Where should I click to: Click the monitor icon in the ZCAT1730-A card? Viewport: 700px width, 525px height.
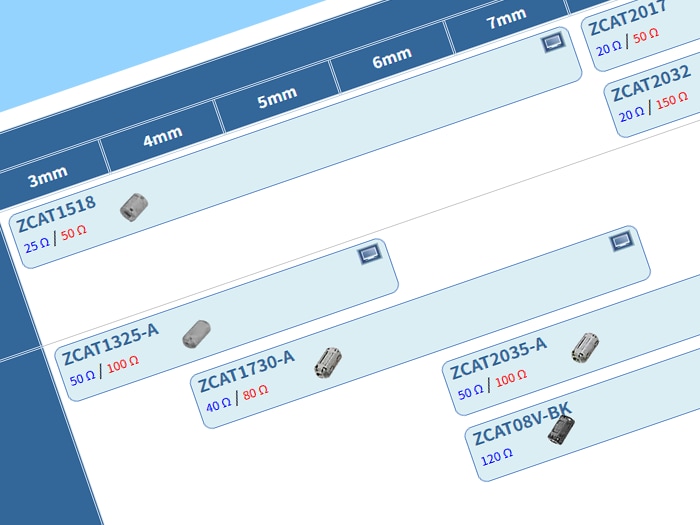click(x=621, y=241)
